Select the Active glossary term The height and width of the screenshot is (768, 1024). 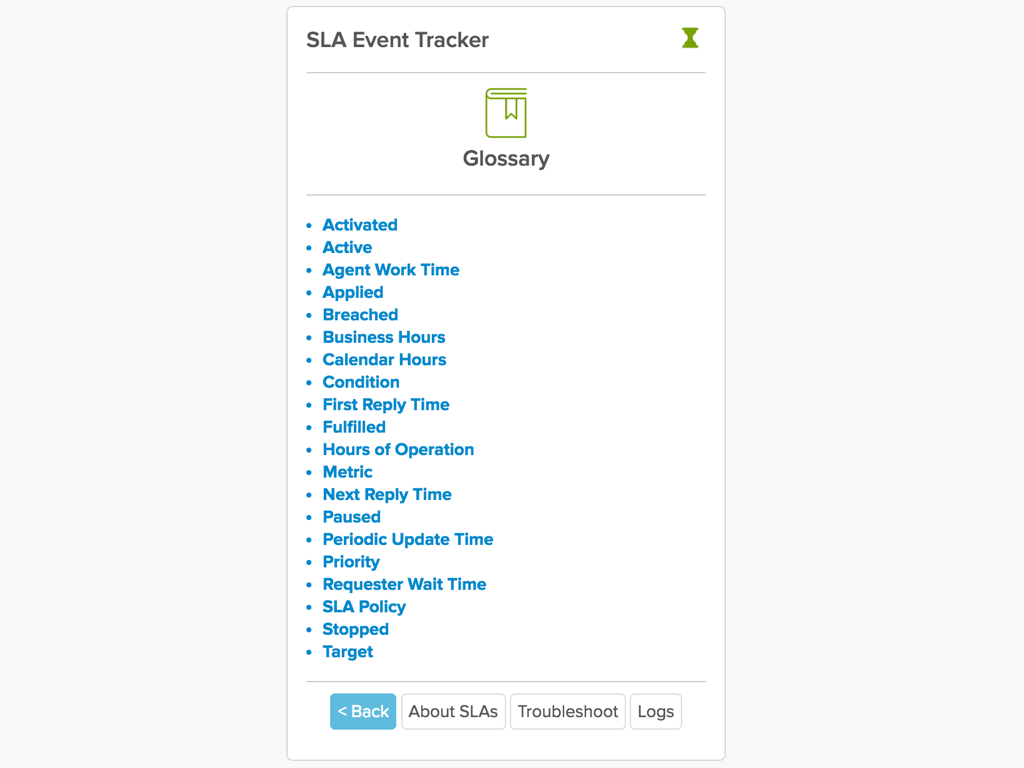347,248
